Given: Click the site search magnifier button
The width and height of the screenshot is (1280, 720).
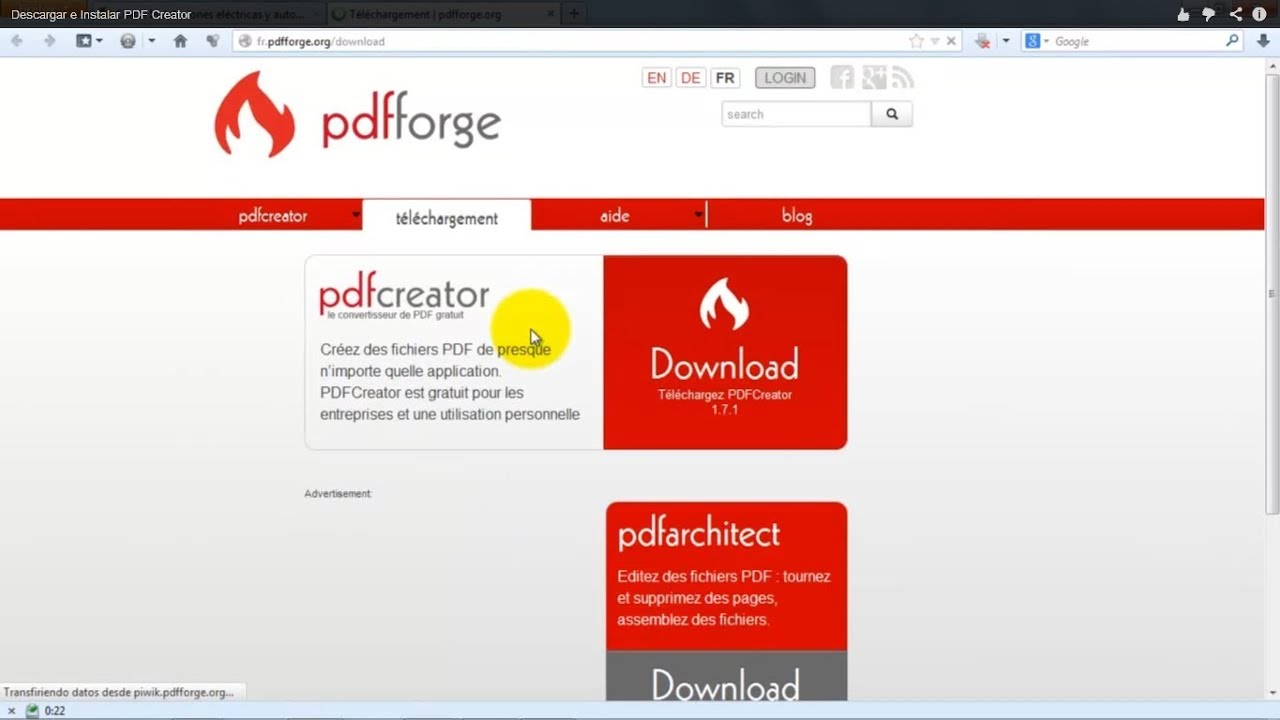Looking at the screenshot, I should point(892,114).
